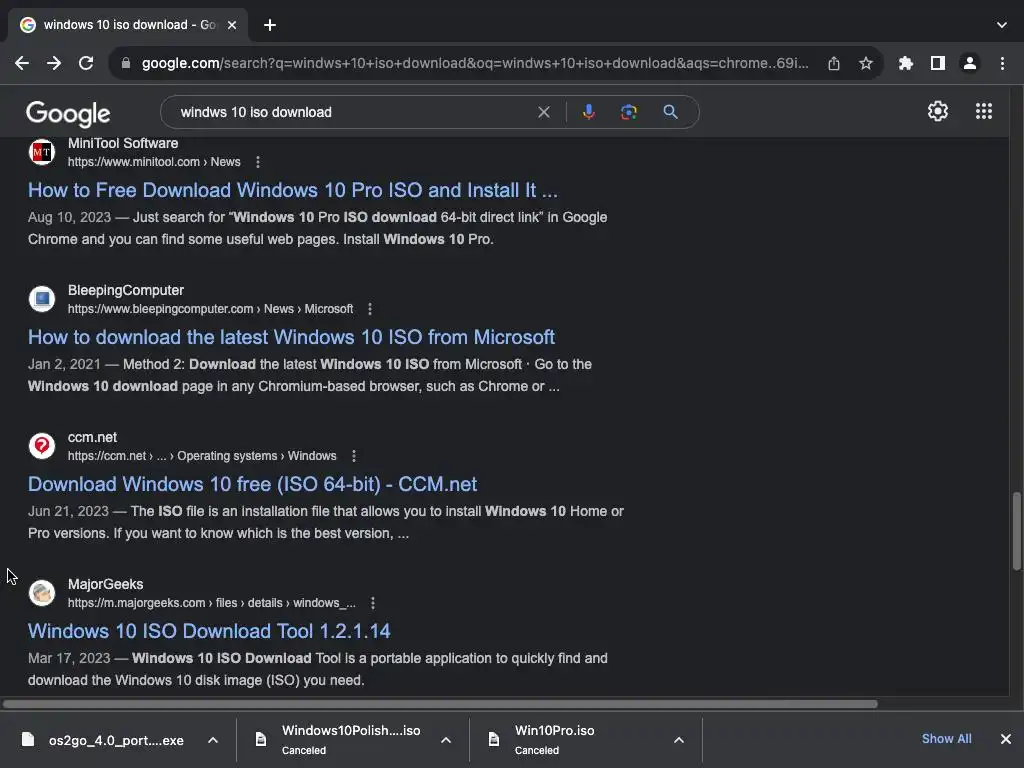Open 'How to Free Download Windows 10 Pro ISO' link
Viewport: 1024px width, 768px height.
[293, 190]
